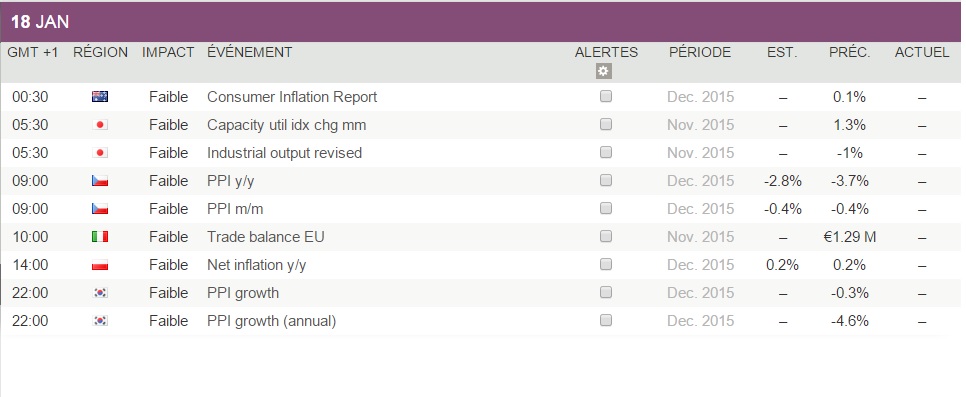Sort by IMPACT column header
The height and width of the screenshot is (397, 966).
pyautogui.click(x=168, y=52)
